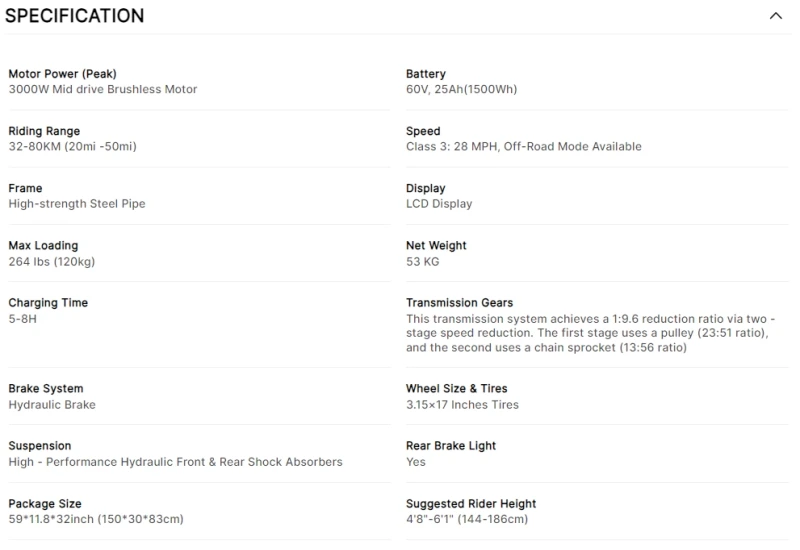Screen dimensions: 800x550
Task: Click the Transmission Gears description paragraph
Action: (590, 333)
